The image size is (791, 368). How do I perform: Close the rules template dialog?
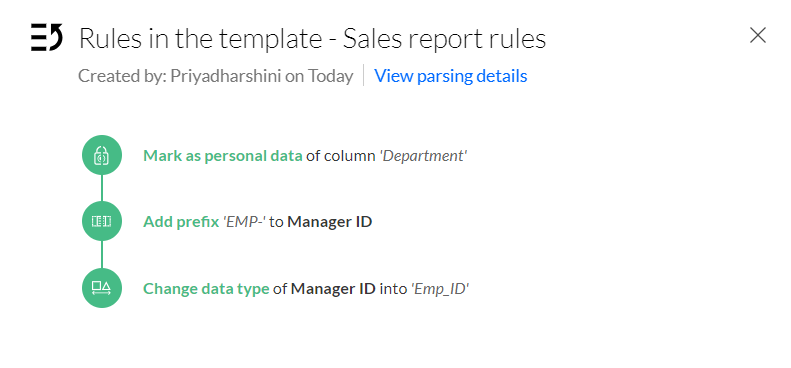[758, 36]
